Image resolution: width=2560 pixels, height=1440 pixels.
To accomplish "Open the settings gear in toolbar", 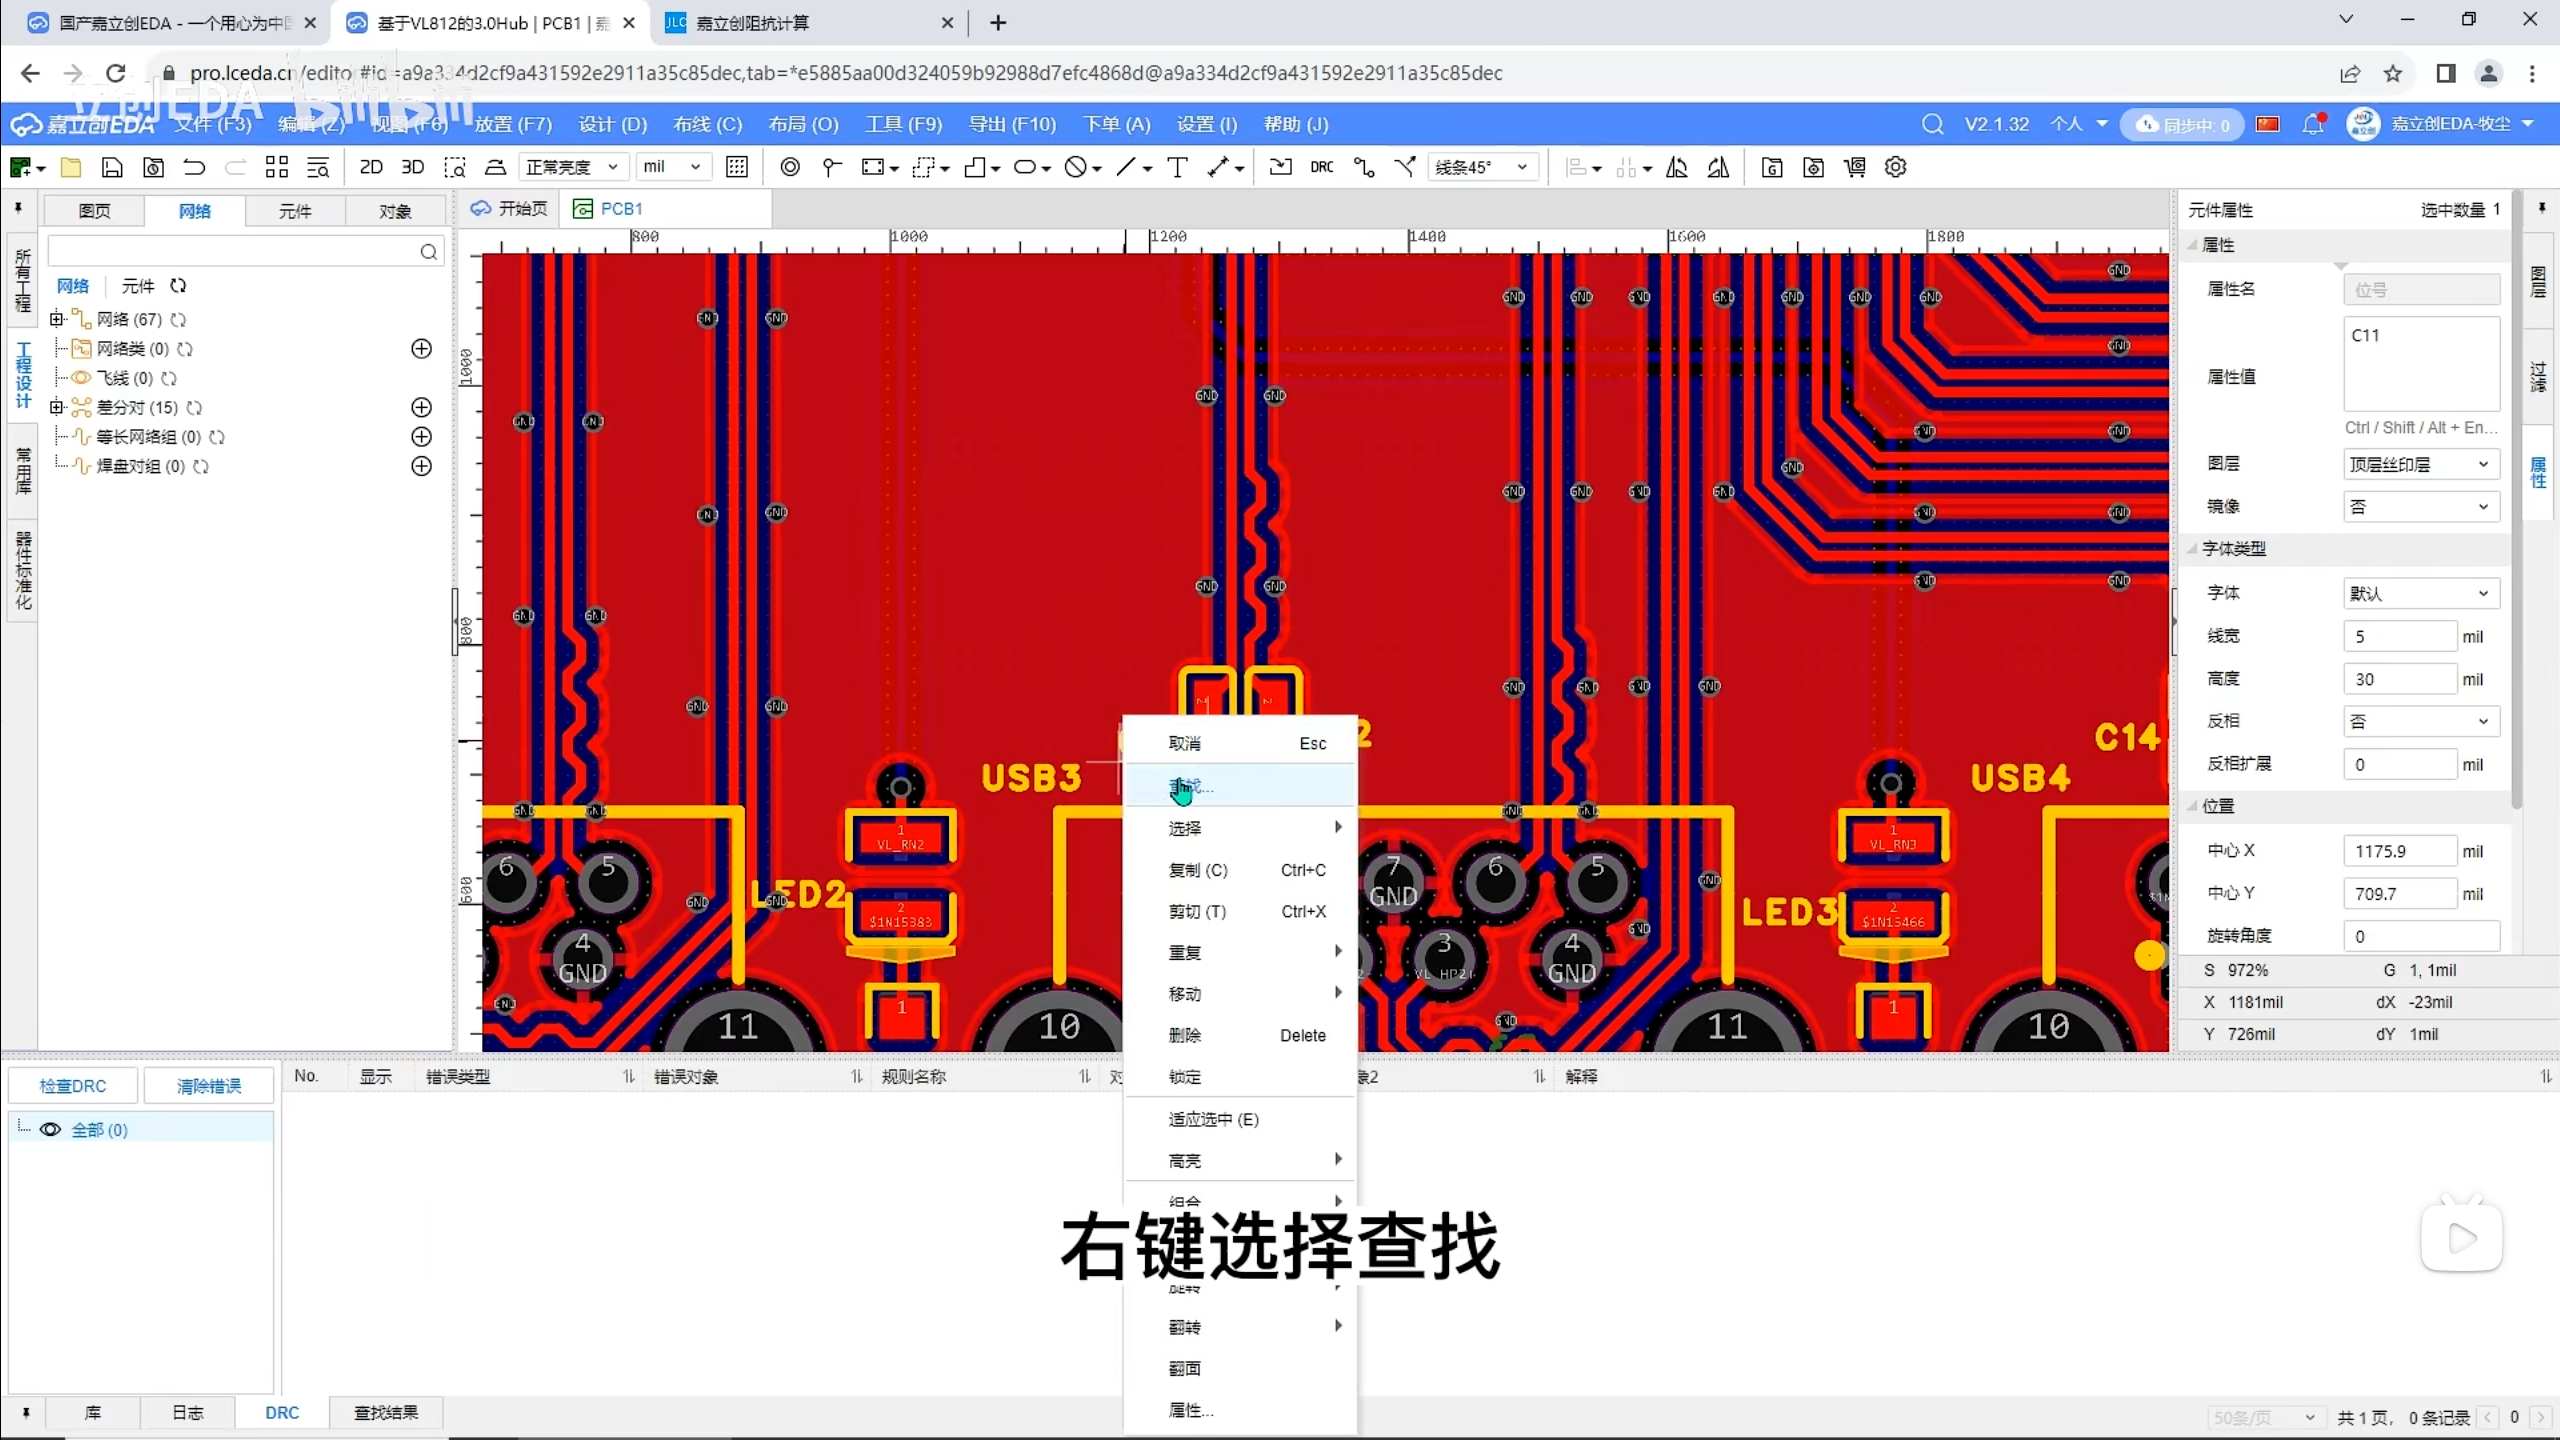I will (1895, 167).
